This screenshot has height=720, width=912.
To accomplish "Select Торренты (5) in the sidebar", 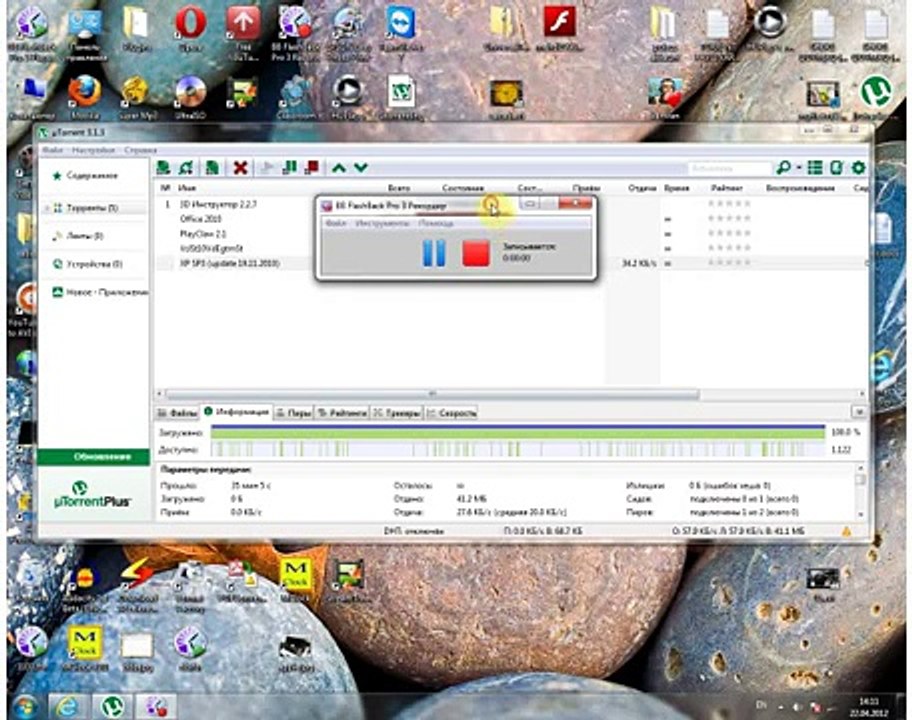I will (x=92, y=208).
